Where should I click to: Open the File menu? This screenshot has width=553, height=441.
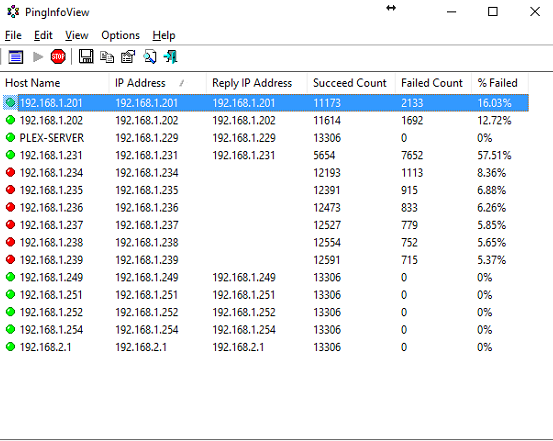[x=13, y=36]
